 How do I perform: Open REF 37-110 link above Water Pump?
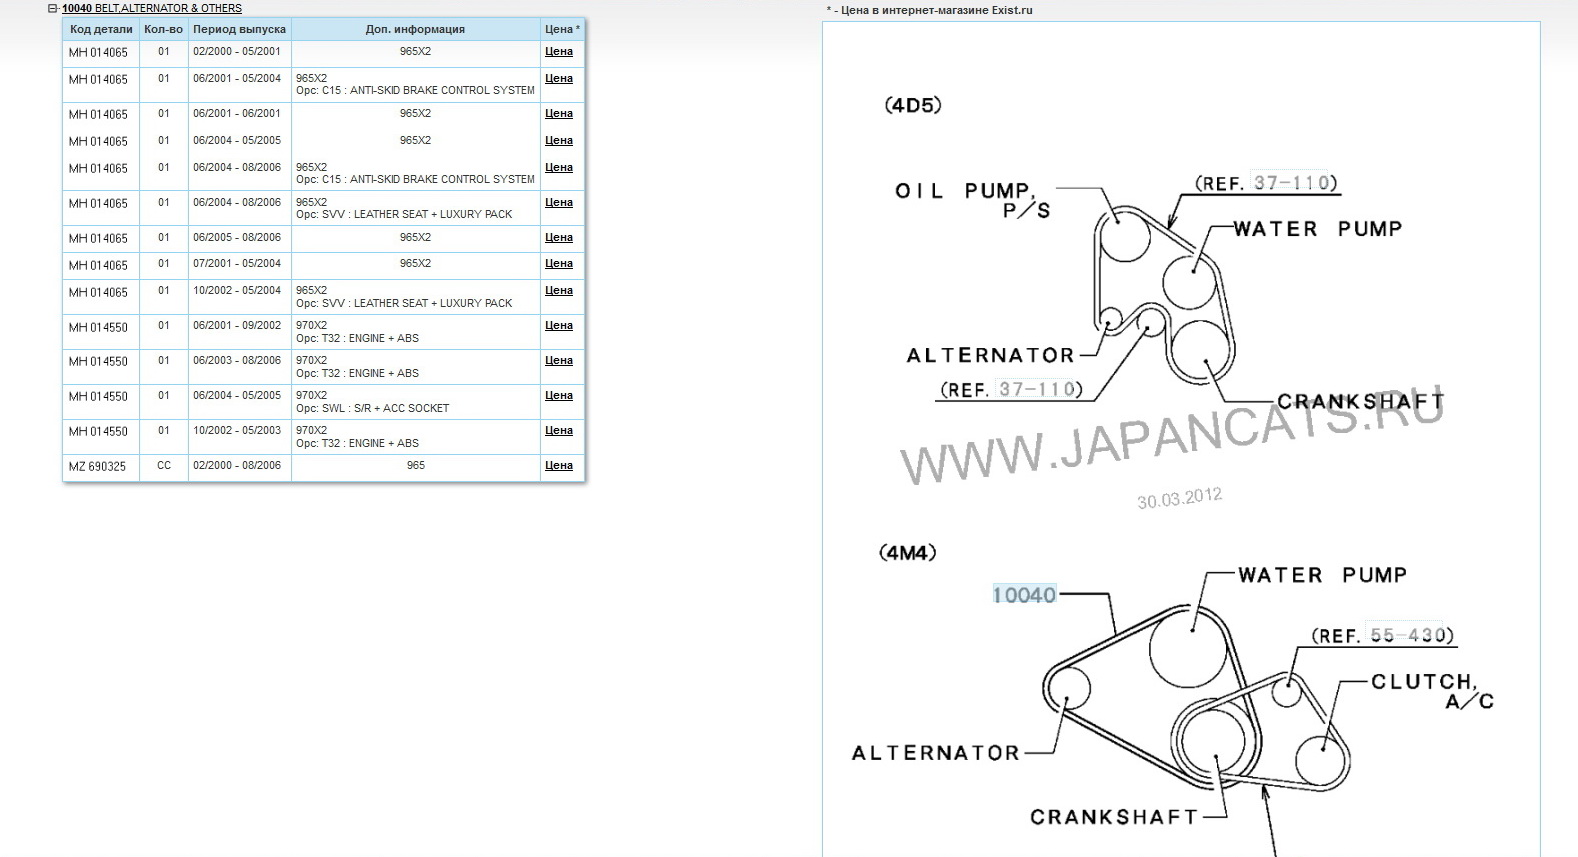pyautogui.click(x=1294, y=183)
